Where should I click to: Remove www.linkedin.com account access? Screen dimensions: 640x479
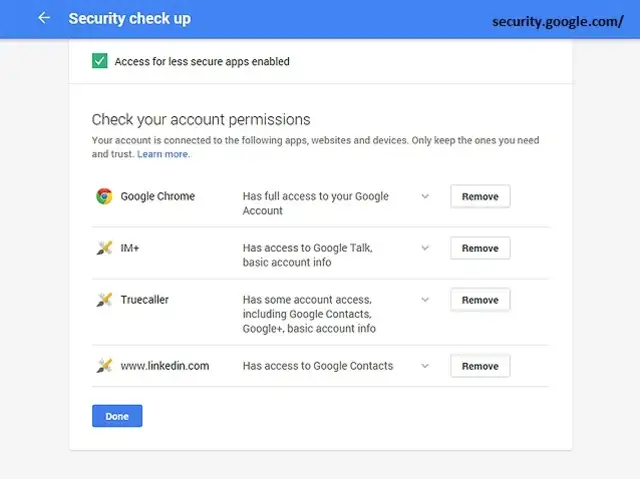pyautogui.click(x=480, y=366)
